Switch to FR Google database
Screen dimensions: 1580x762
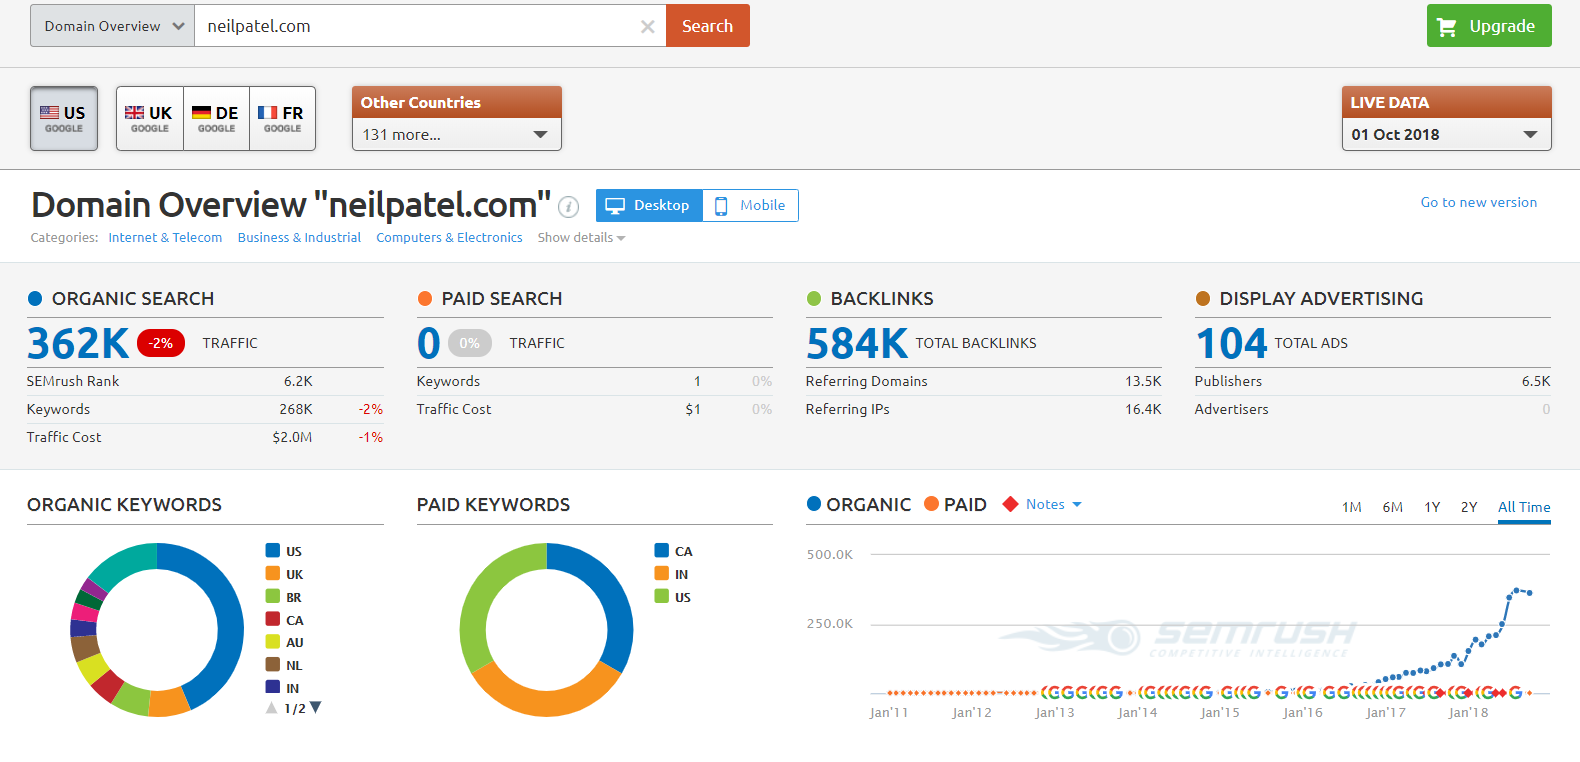coord(282,118)
